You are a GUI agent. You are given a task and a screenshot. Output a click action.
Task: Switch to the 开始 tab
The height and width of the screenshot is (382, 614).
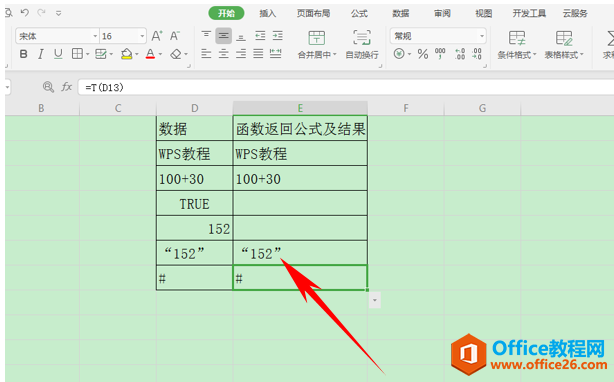[226, 13]
